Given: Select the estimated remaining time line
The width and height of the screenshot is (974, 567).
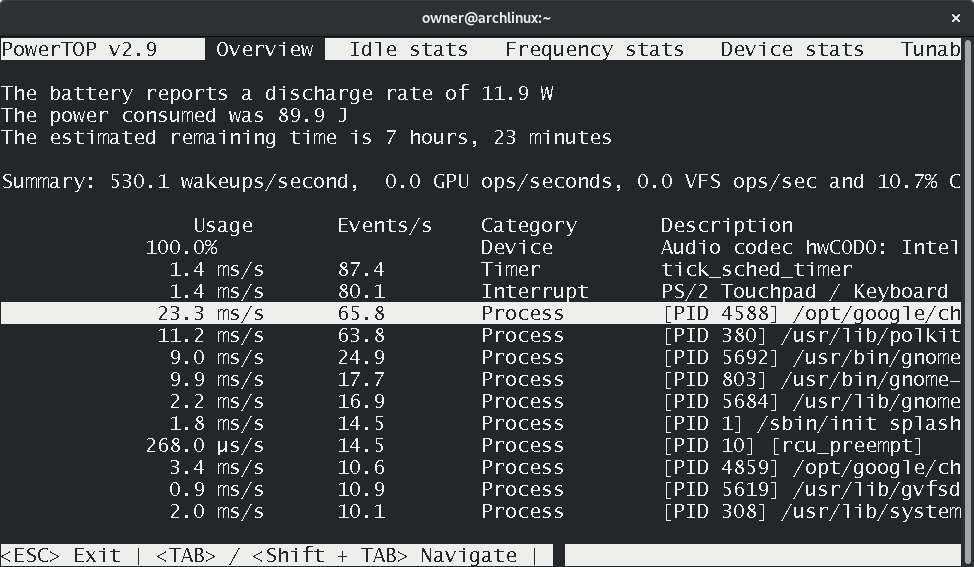Looking at the screenshot, I should [307, 137].
